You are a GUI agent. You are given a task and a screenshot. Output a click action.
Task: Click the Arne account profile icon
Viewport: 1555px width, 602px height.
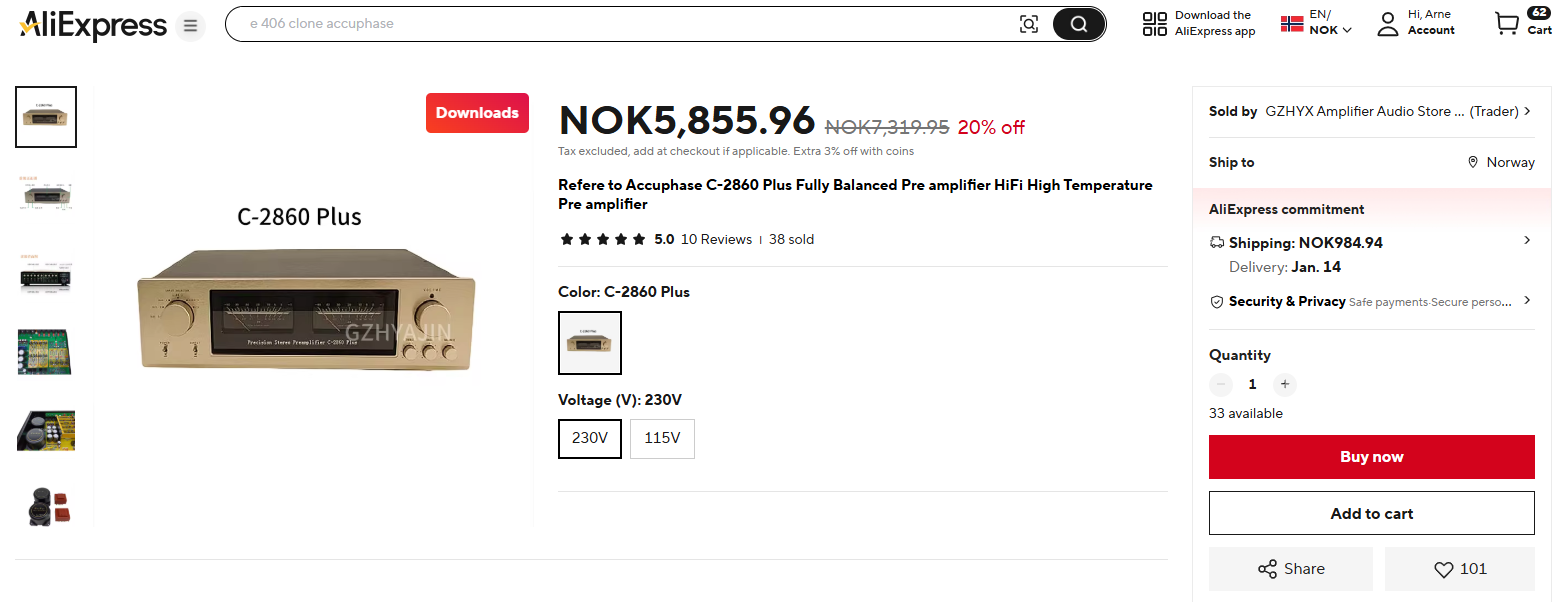[1387, 24]
